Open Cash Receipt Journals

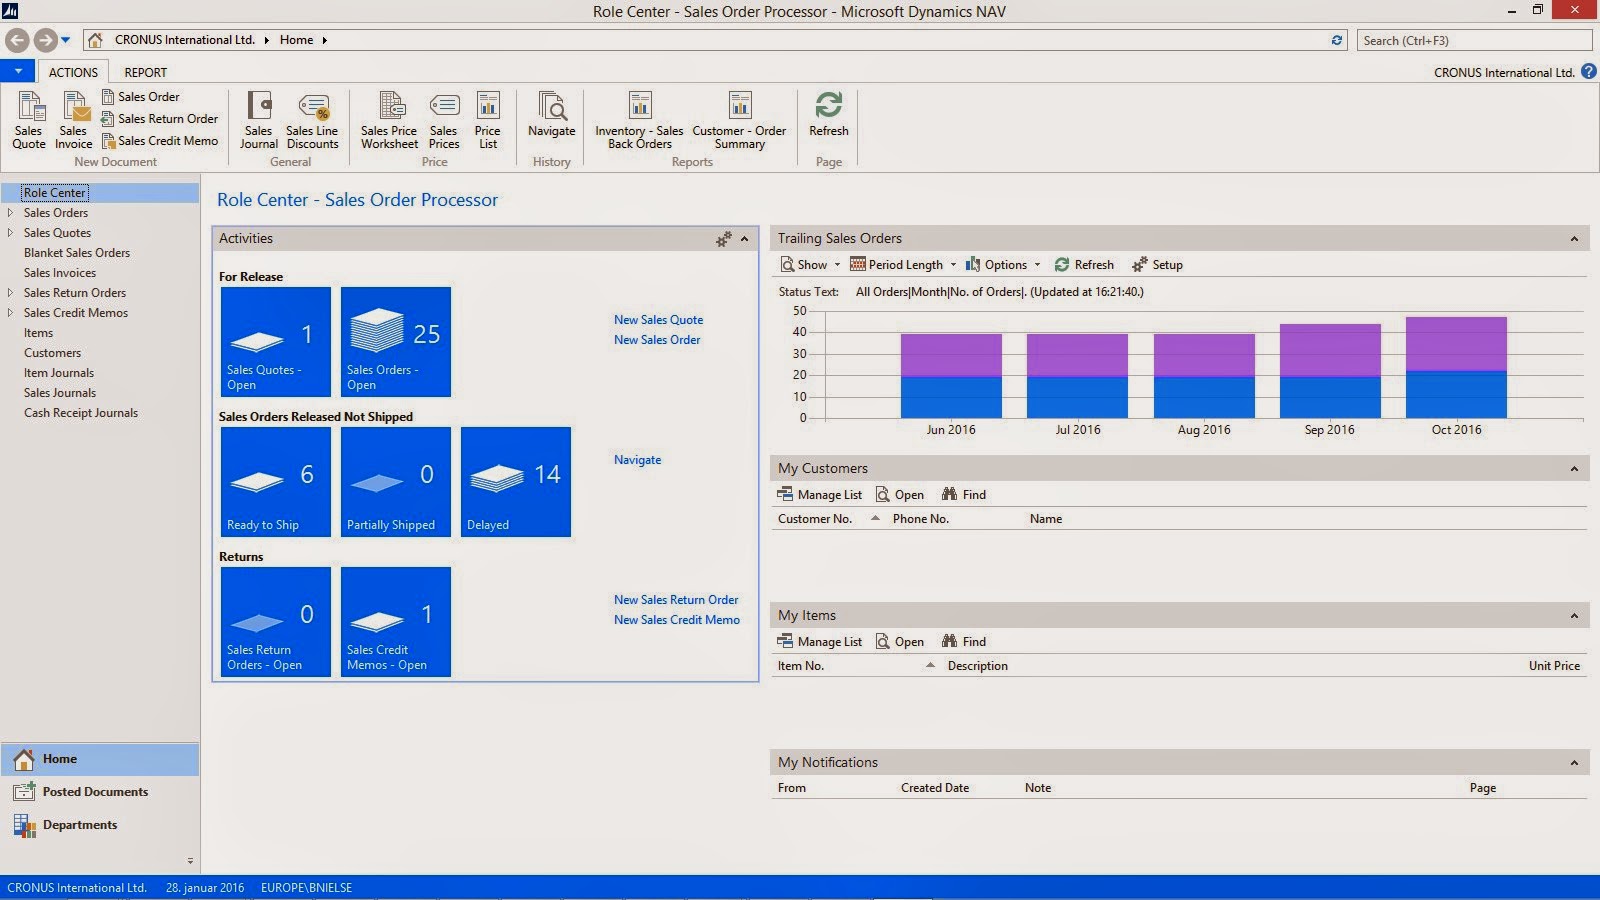click(x=81, y=413)
